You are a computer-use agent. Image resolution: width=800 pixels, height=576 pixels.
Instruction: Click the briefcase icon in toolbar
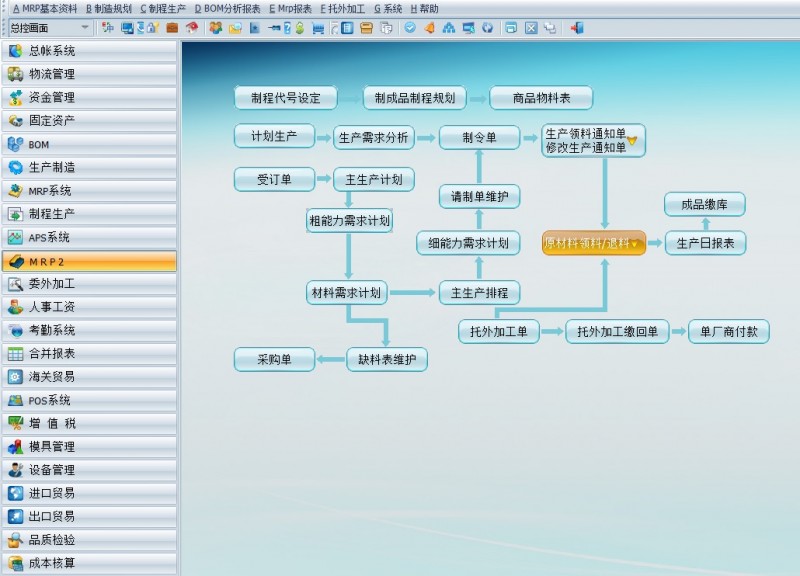[x=172, y=28]
